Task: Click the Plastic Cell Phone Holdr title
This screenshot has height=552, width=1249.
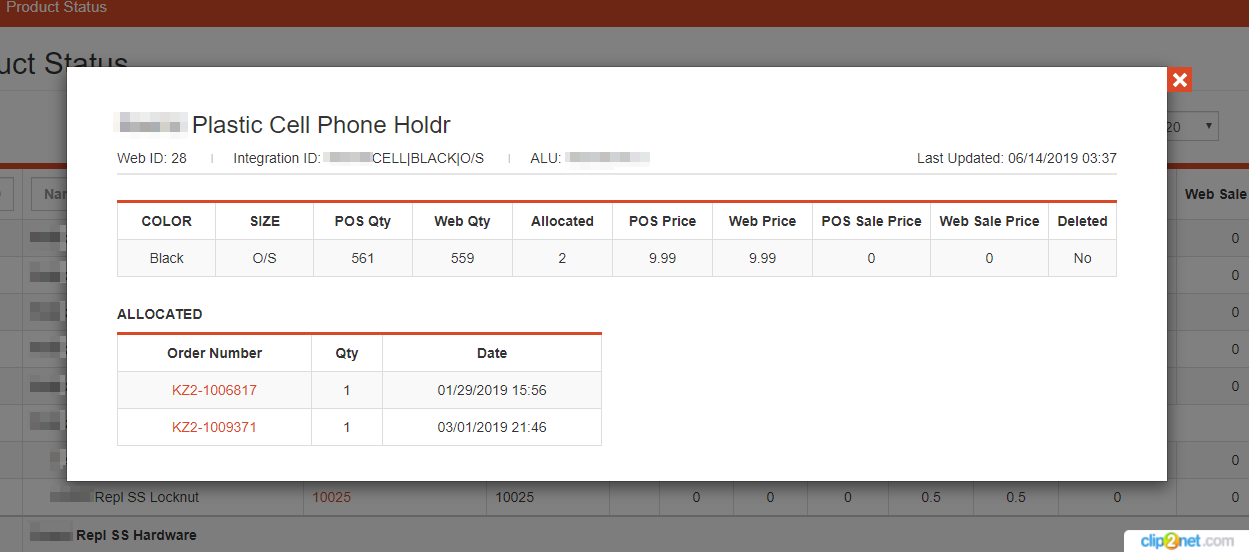Action: pyautogui.click(x=321, y=125)
